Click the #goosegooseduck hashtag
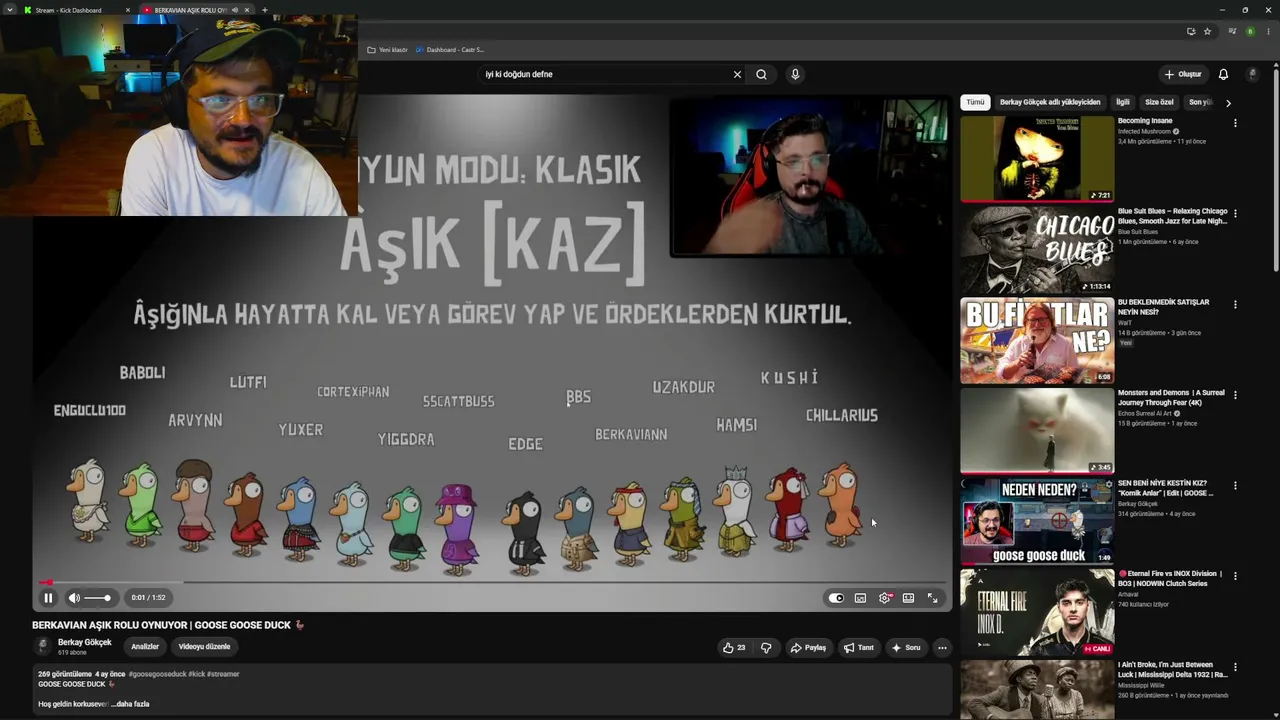Viewport: 1280px width, 720px height. click(157, 674)
